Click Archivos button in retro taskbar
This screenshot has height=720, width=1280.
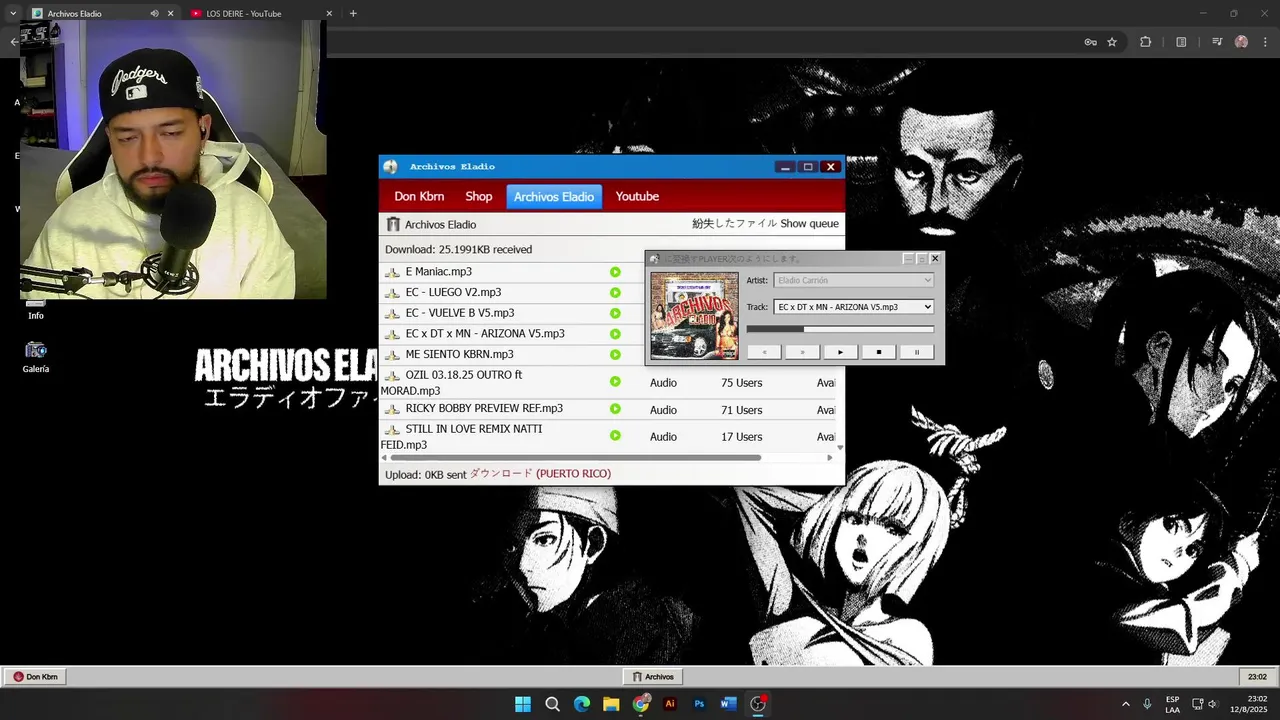(653, 677)
